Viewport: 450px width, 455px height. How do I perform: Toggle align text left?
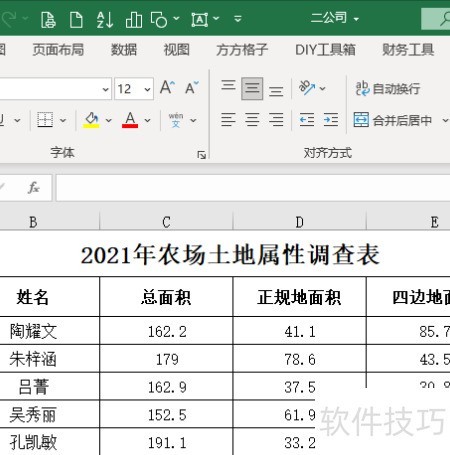click(228, 120)
